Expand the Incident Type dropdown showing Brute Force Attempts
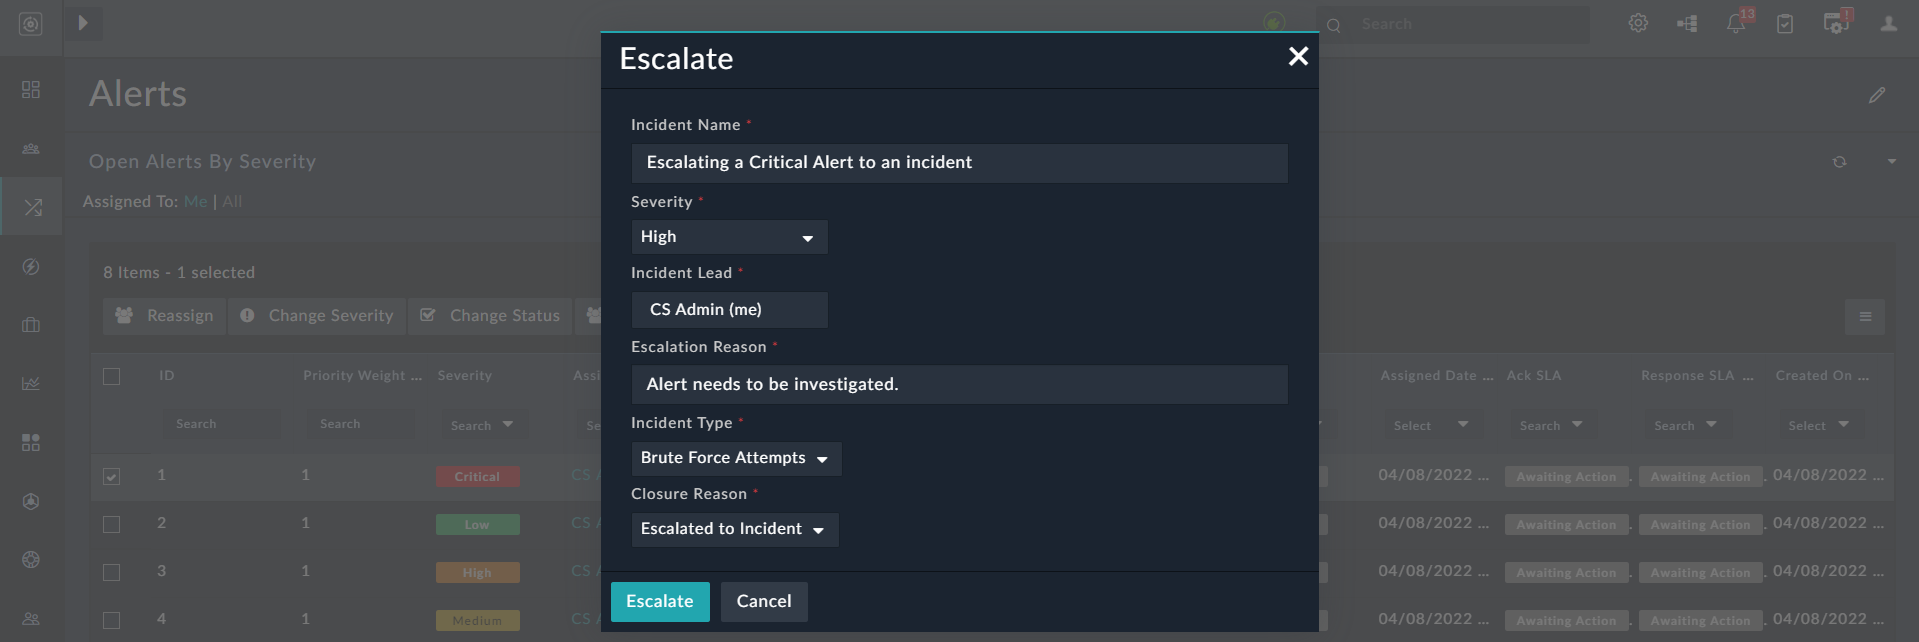 click(735, 458)
